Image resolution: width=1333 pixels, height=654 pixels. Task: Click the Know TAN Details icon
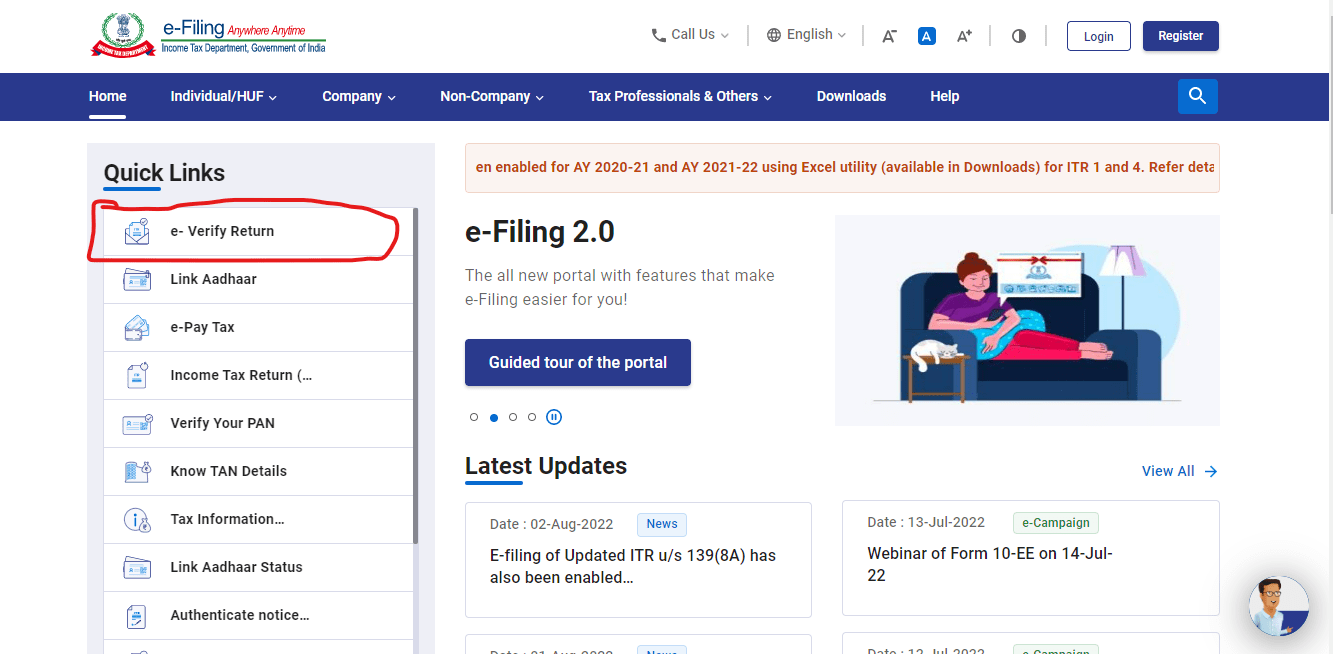click(x=137, y=471)
